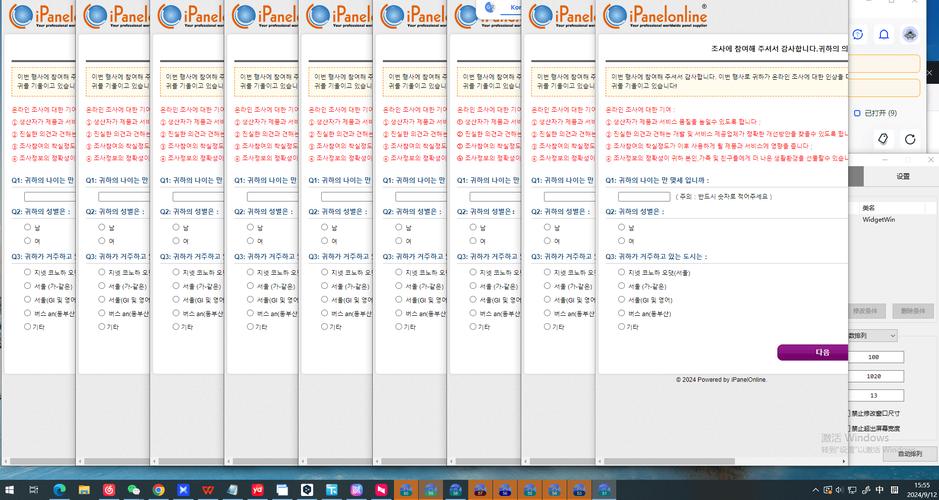Click the network icon in system tray
Image resolution: width=939 pixels, height=500 pixels.
(x=852, y=490)
